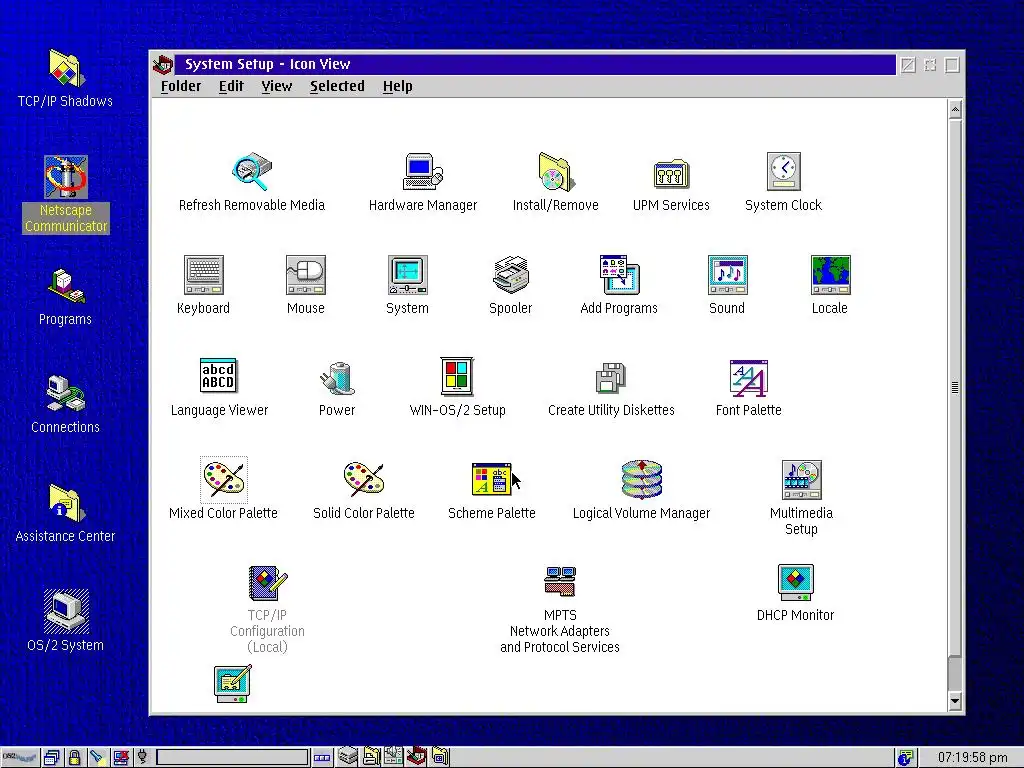Select MPTS Network Adapters icon

click(x=560, y=581)
